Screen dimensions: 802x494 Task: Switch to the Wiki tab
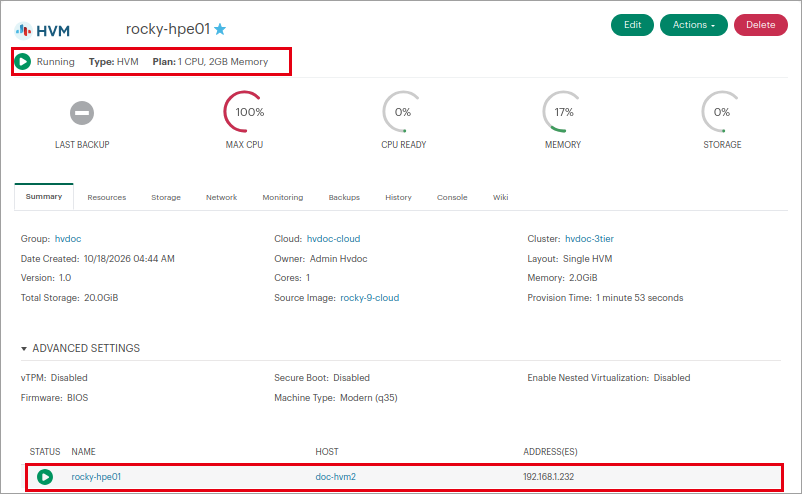click(500, 197)
